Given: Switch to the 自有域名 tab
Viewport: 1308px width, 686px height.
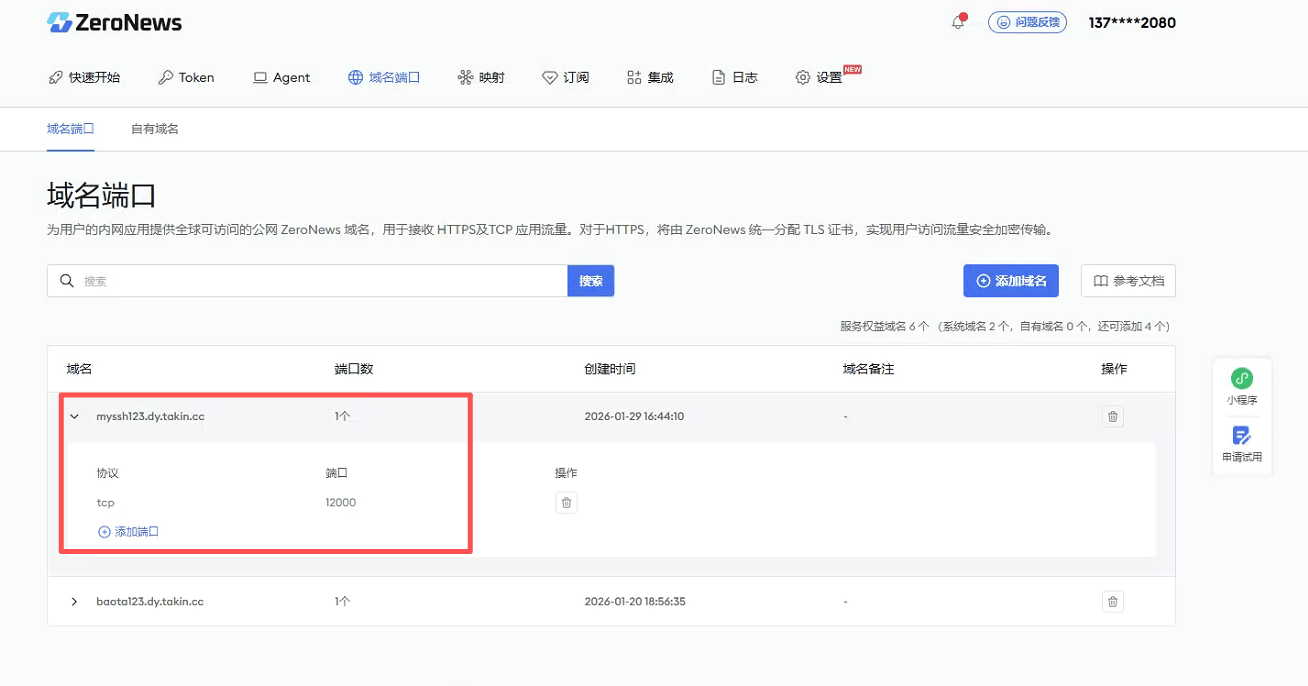Looking at the screenshot, I should 155,129.
